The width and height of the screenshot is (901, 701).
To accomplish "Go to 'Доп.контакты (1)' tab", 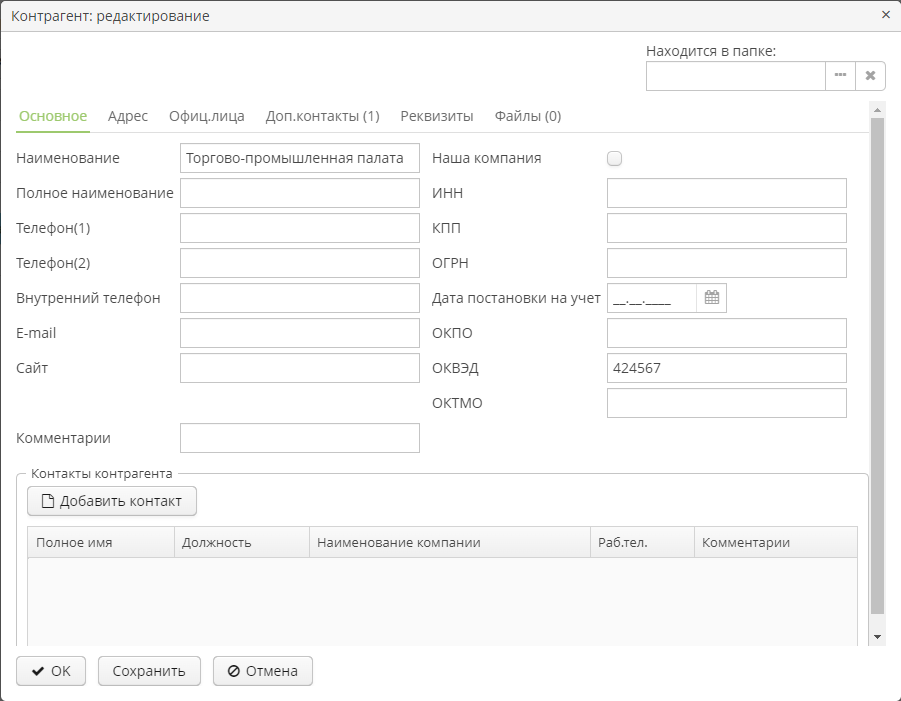I will 322,116.
